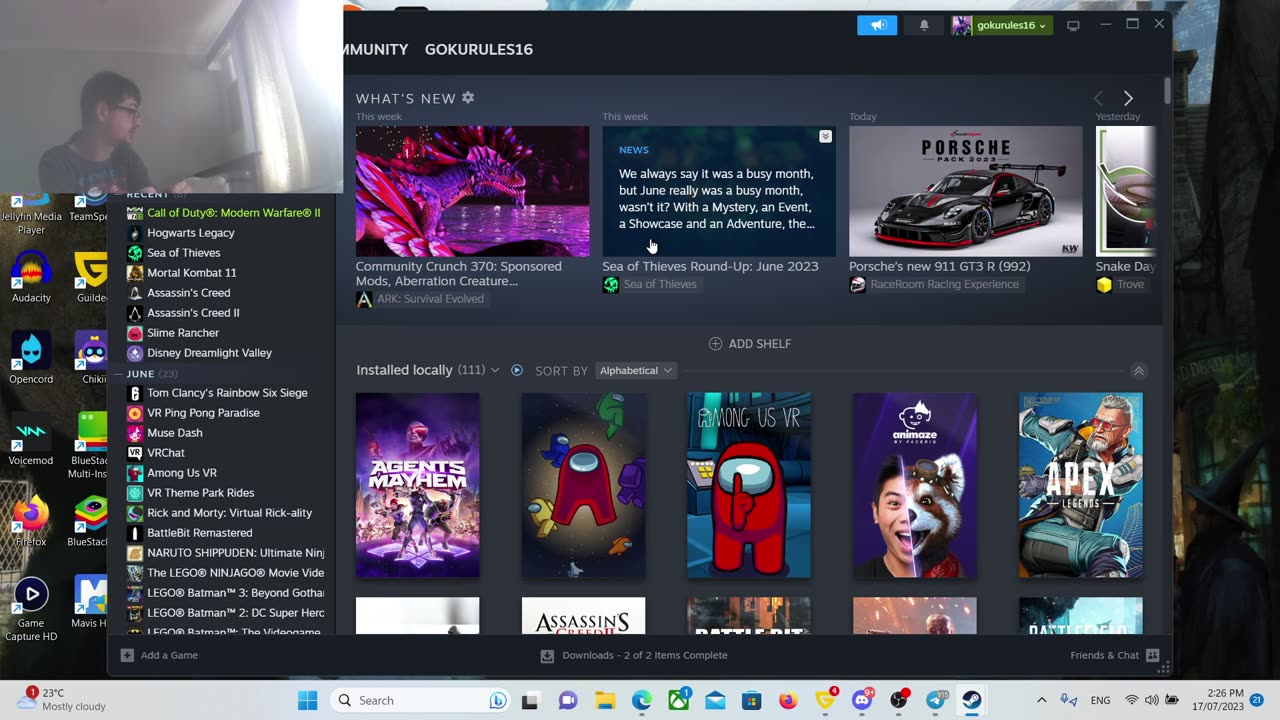Open Apex Legends game cover
Screen dimensions: 1280x720
[x=1081, y=485]
